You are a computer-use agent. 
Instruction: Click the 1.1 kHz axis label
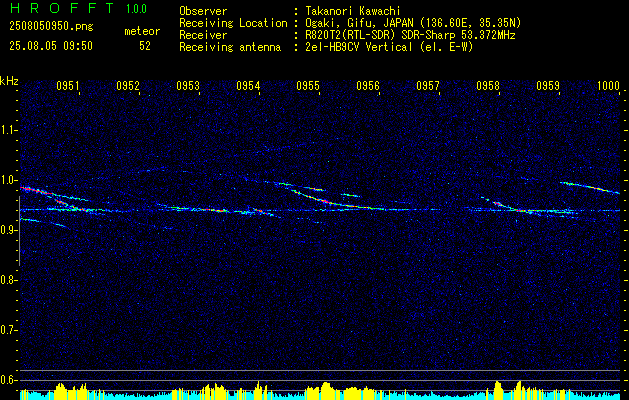tap(7, 130)
